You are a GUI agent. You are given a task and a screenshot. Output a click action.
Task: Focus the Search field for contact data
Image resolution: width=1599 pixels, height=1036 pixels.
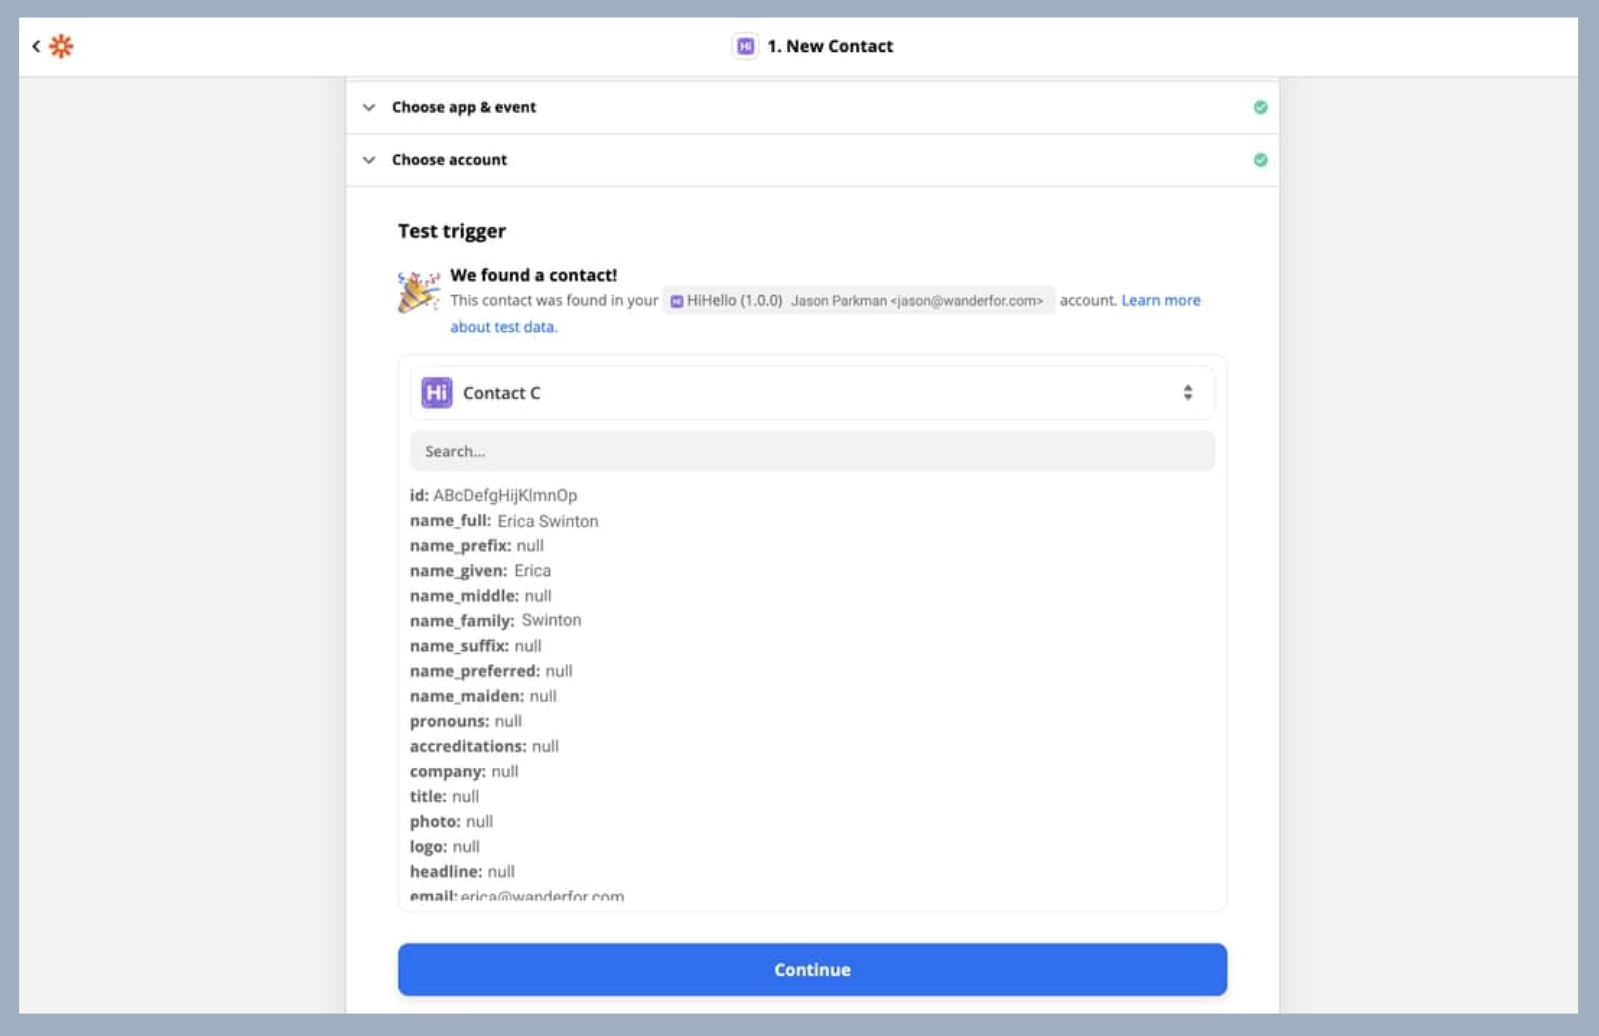(812, 451)
